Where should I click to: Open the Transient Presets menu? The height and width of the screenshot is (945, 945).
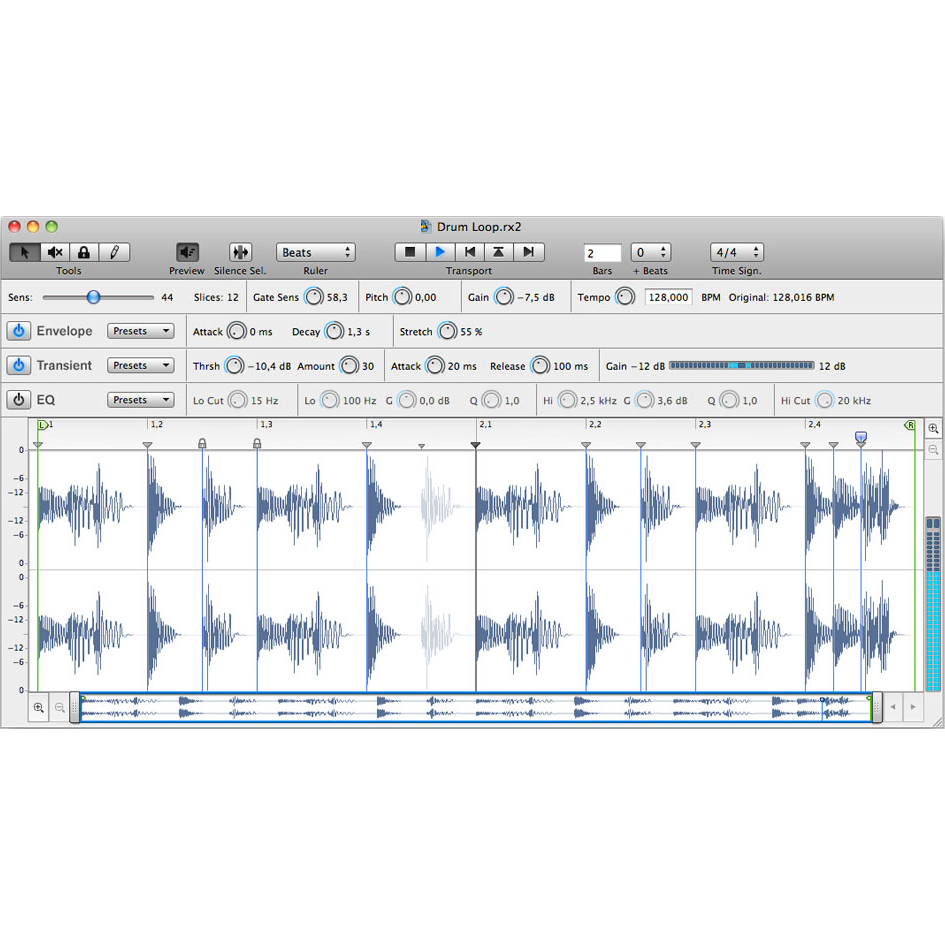click(x=140, y=366)
